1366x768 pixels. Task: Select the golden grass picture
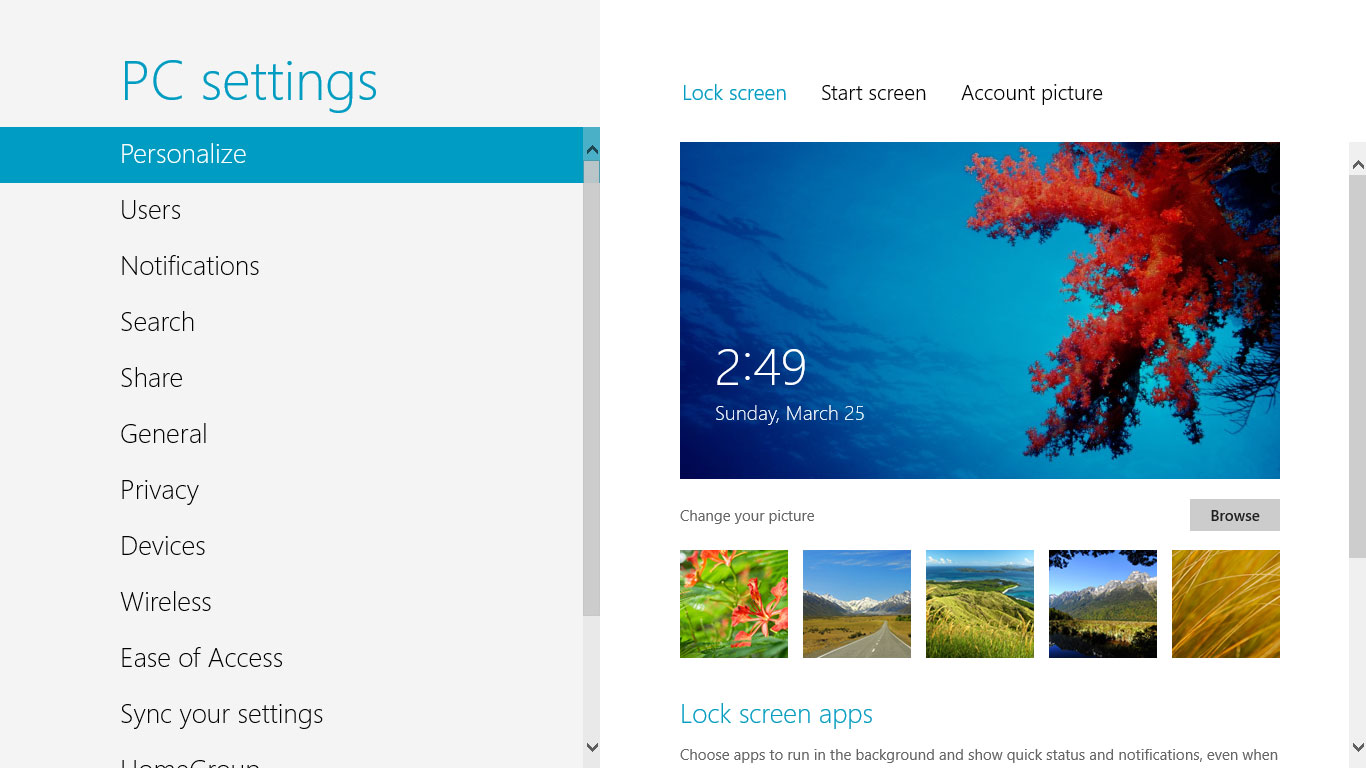[1226, 604]
